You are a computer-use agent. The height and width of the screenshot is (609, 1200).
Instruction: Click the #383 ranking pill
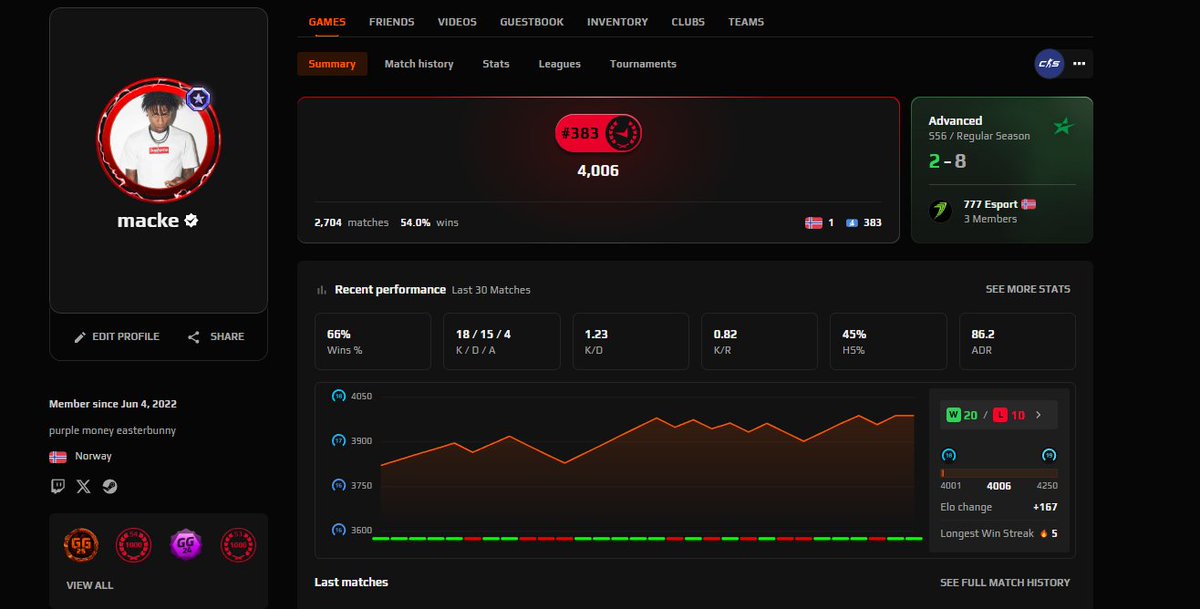599,133
